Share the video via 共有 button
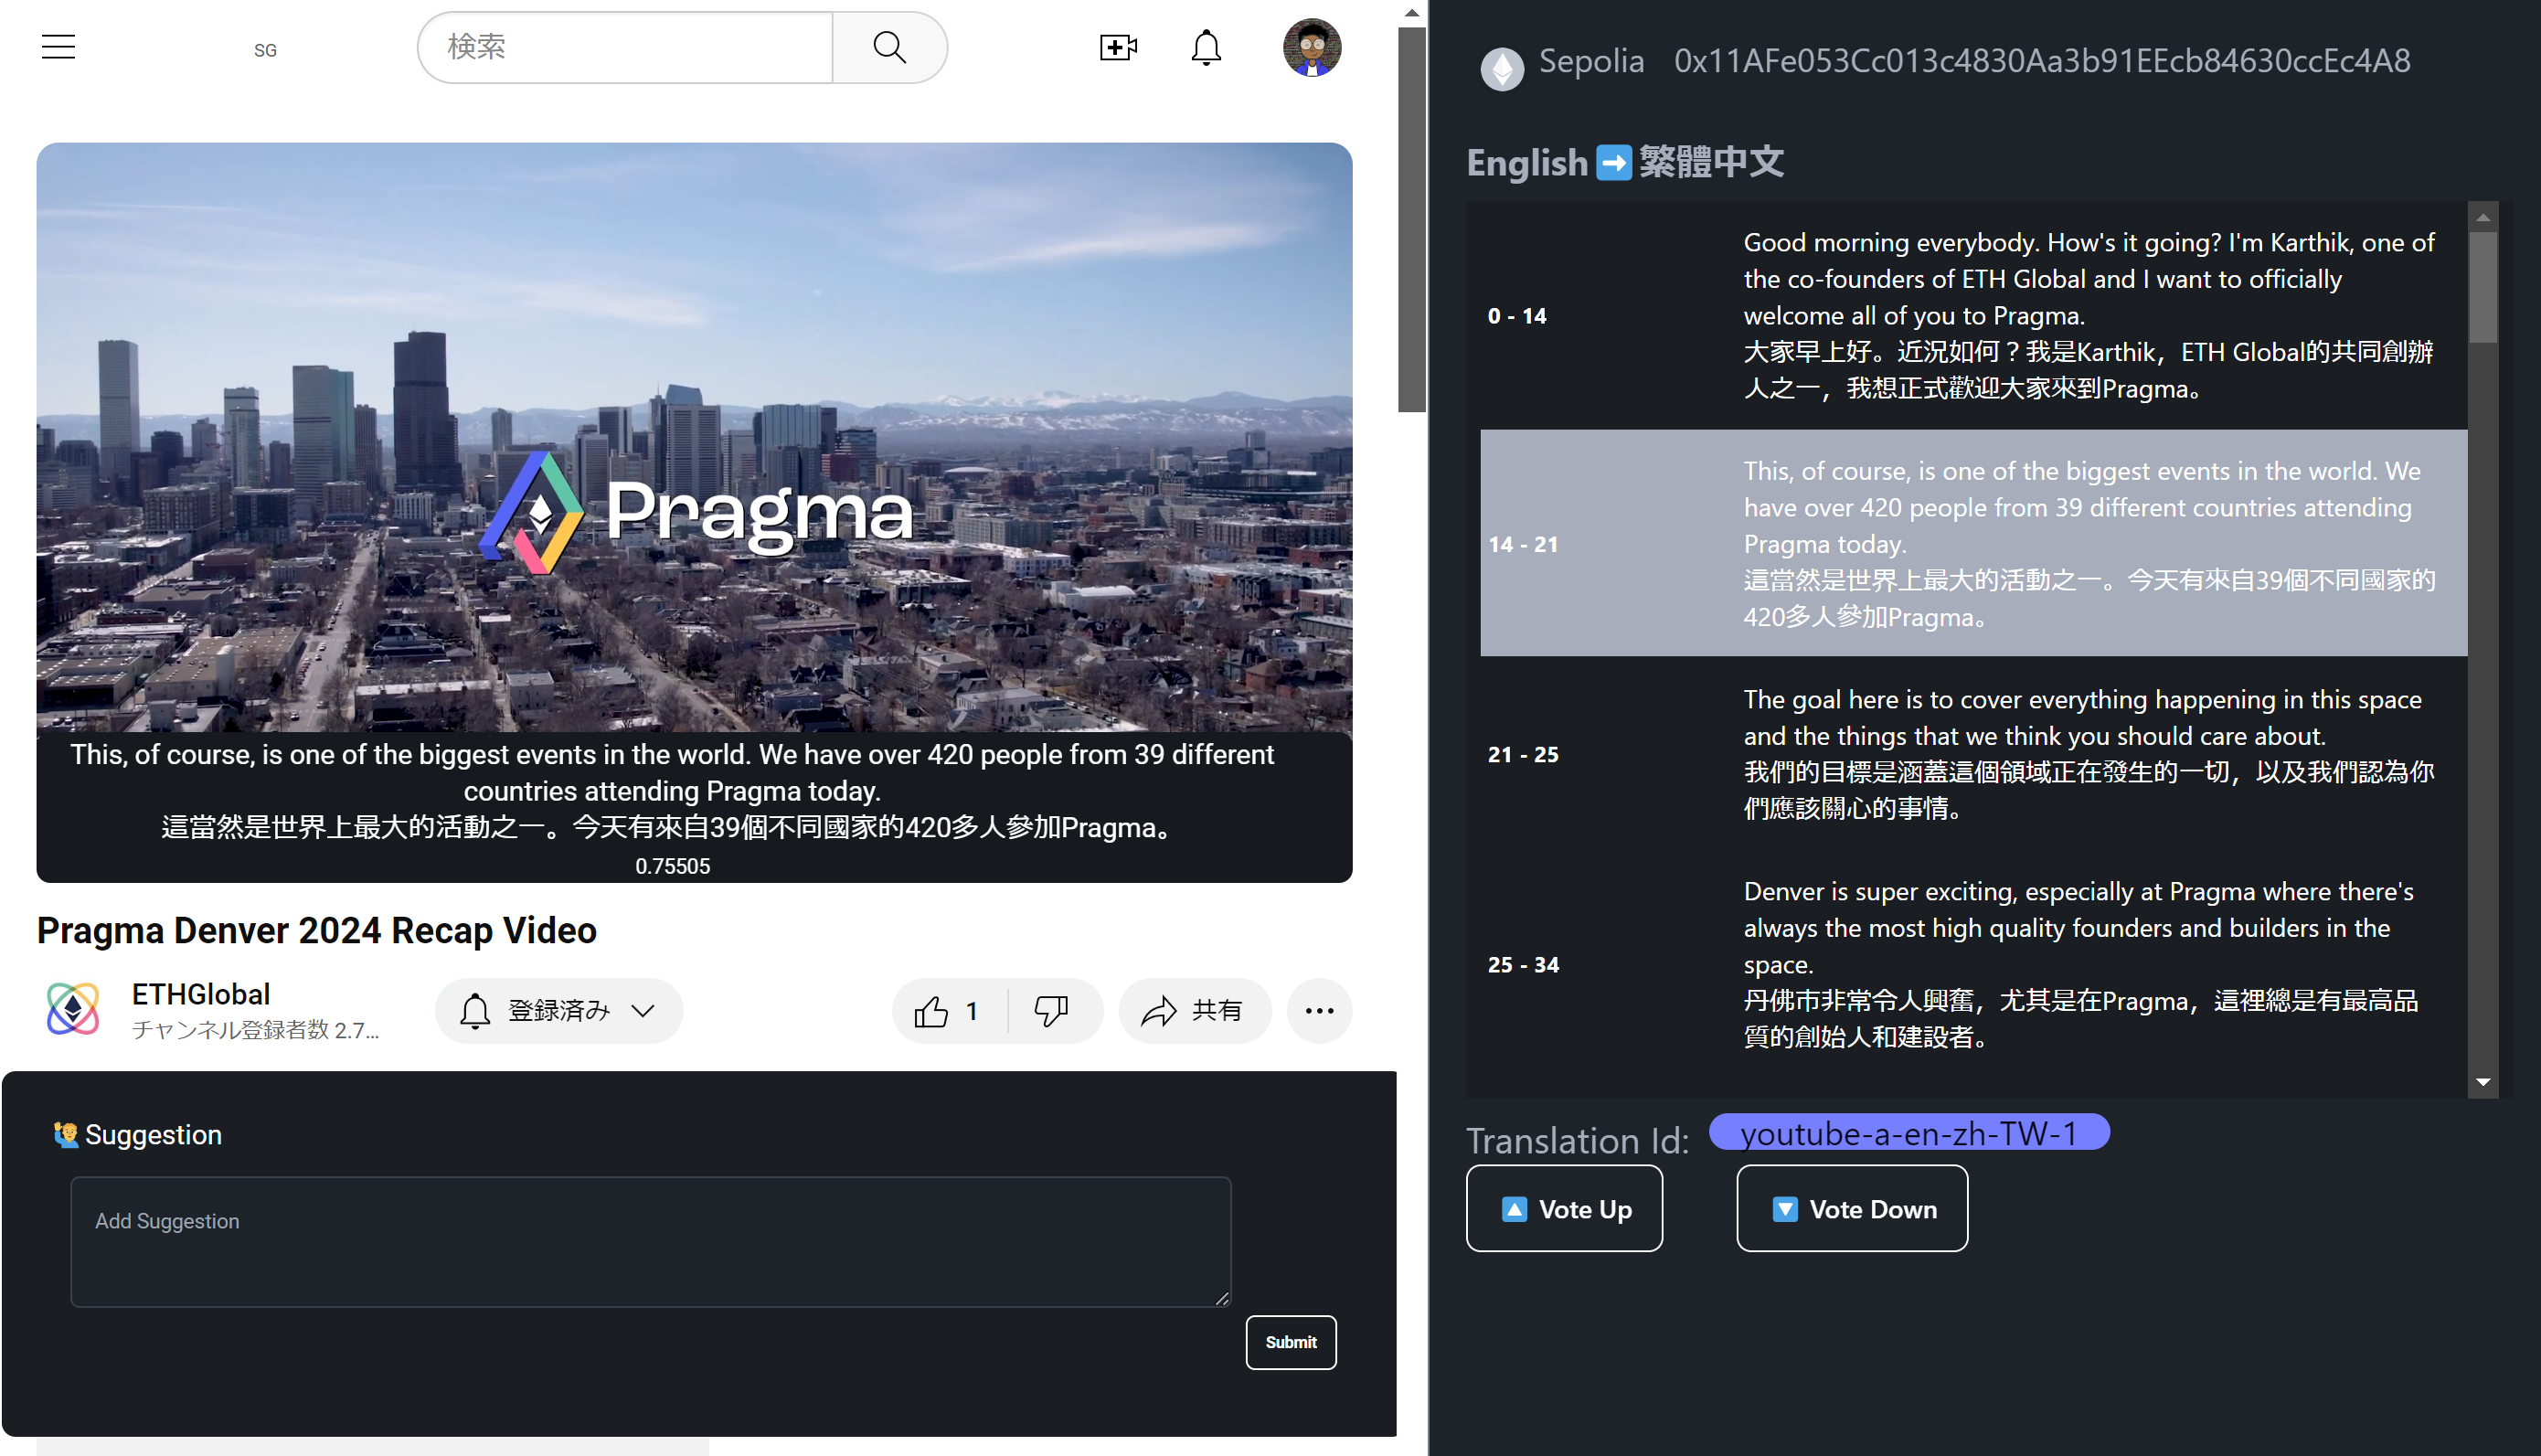Viewport: 2541px width, 1456px height. point(1194,1011)
